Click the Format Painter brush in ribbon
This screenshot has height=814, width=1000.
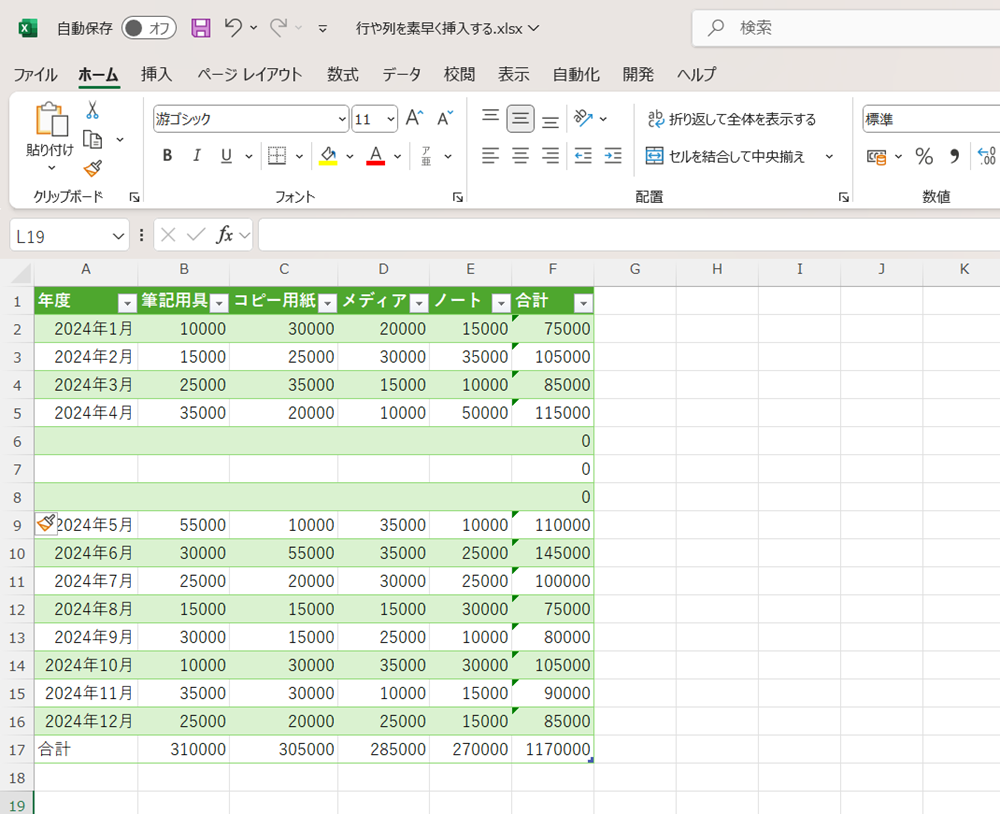click(x=92, y=168)
